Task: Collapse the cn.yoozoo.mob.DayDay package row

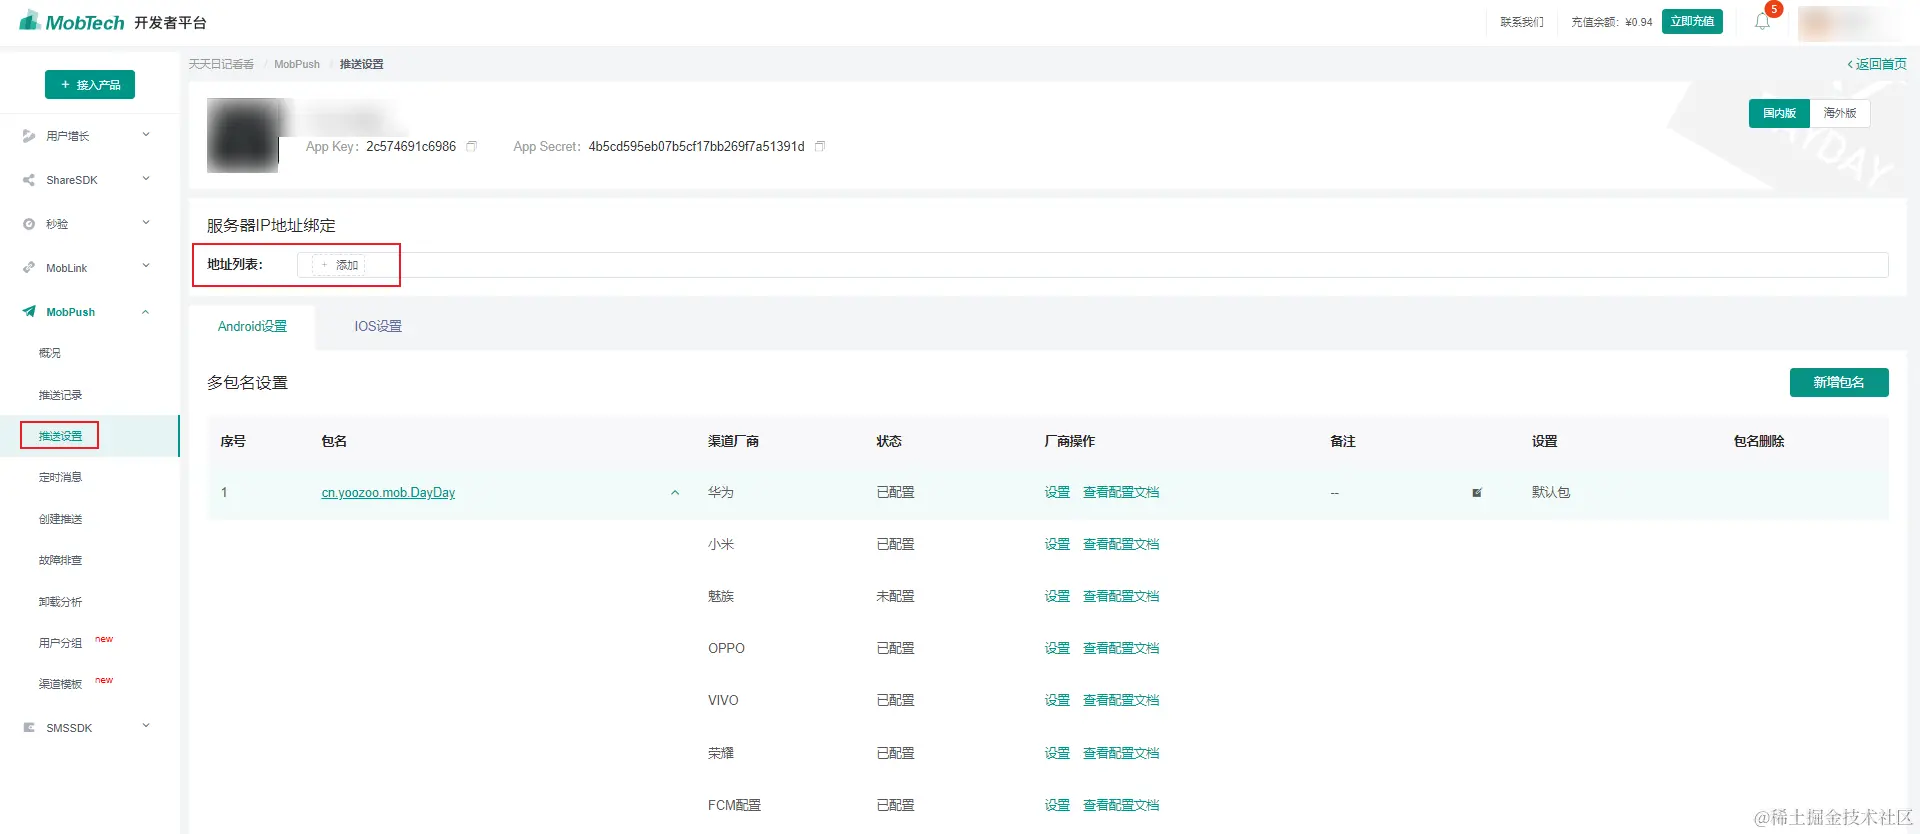Action: pyautogui.click(x=675, y=493)
